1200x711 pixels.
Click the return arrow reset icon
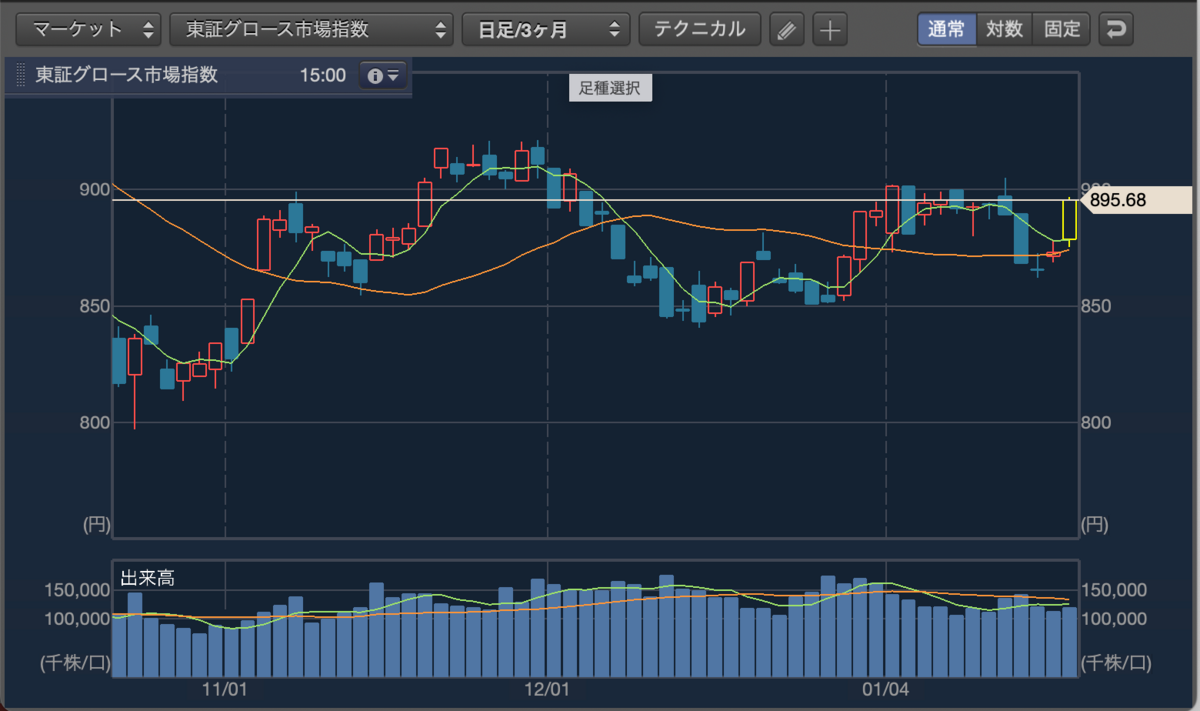(1116, 29)
